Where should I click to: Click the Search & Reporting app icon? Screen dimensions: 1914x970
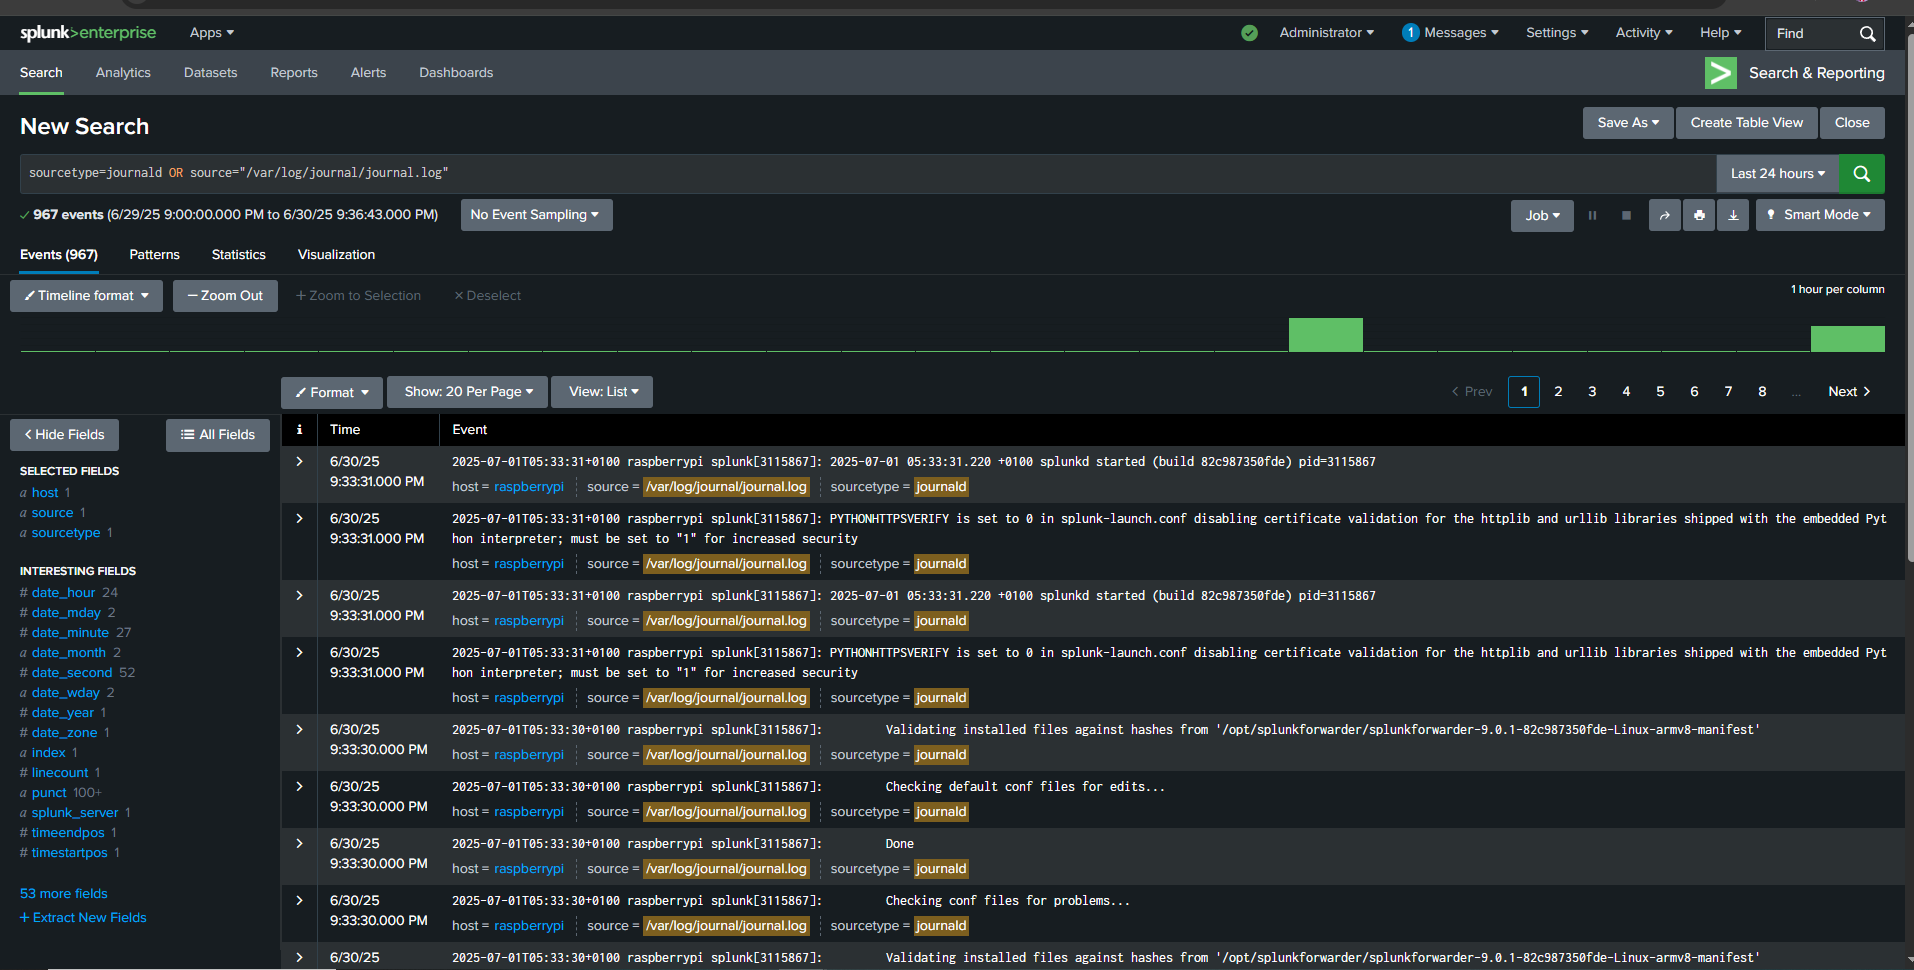1721,73
